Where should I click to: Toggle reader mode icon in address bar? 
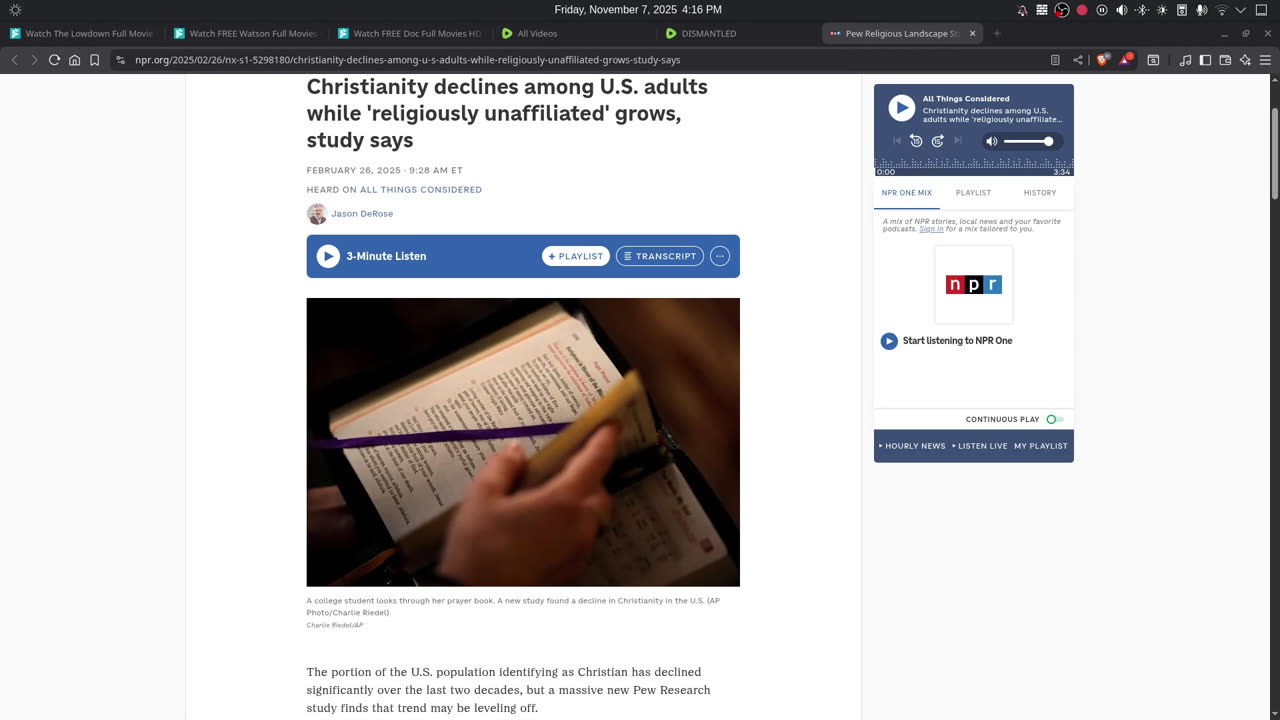pos(1055,60)
